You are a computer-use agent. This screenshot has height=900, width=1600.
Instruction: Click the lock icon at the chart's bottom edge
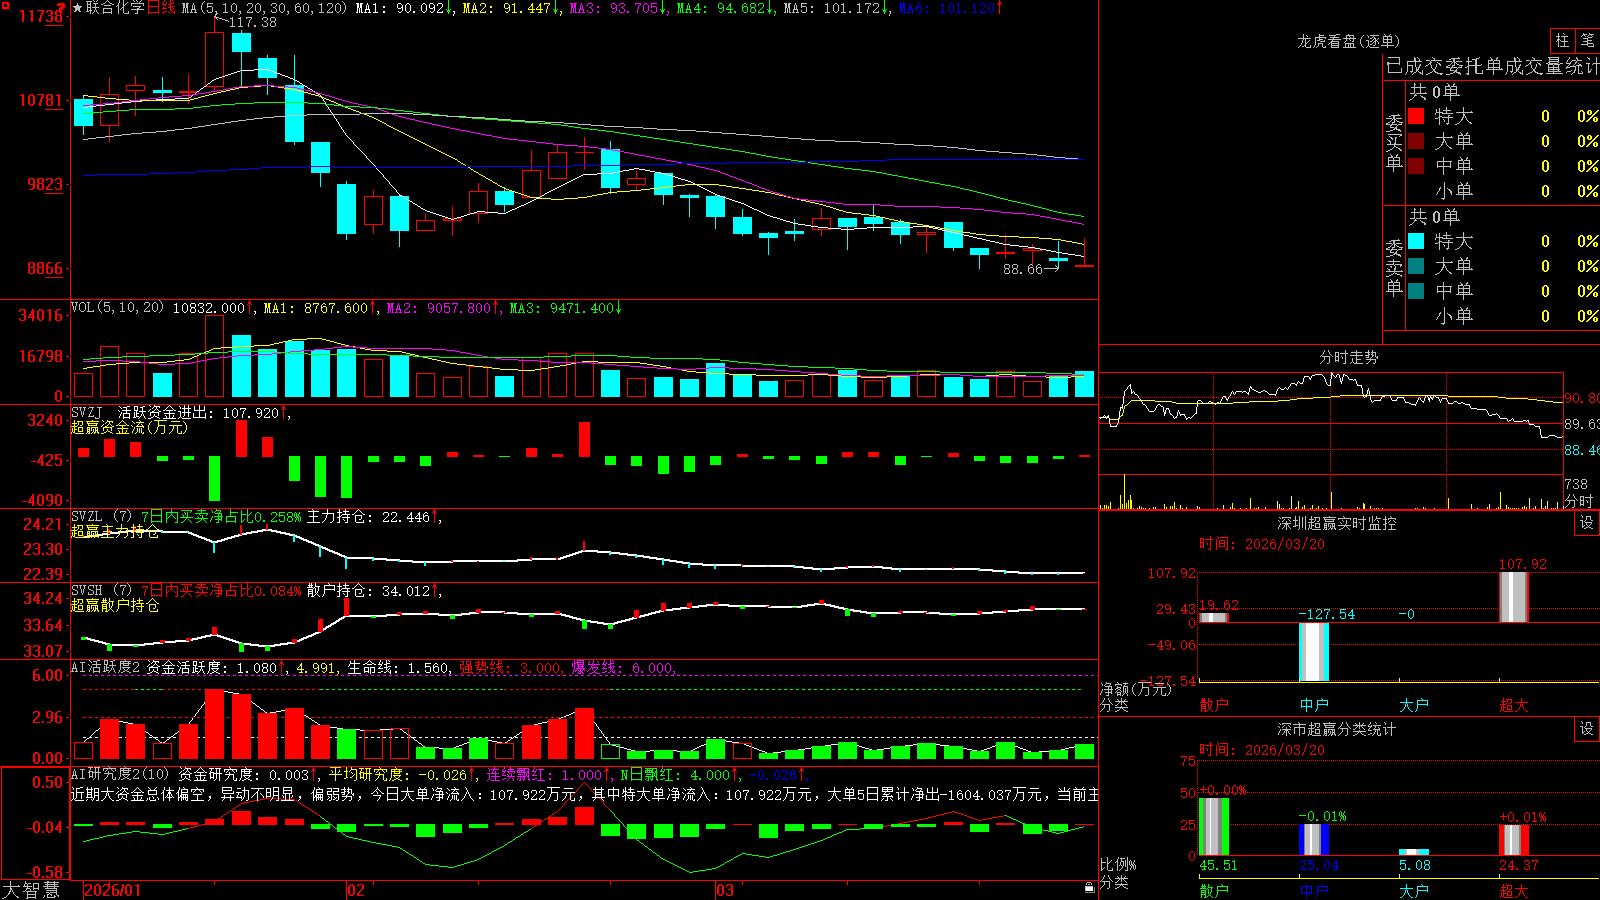(x=1089, y=888)
